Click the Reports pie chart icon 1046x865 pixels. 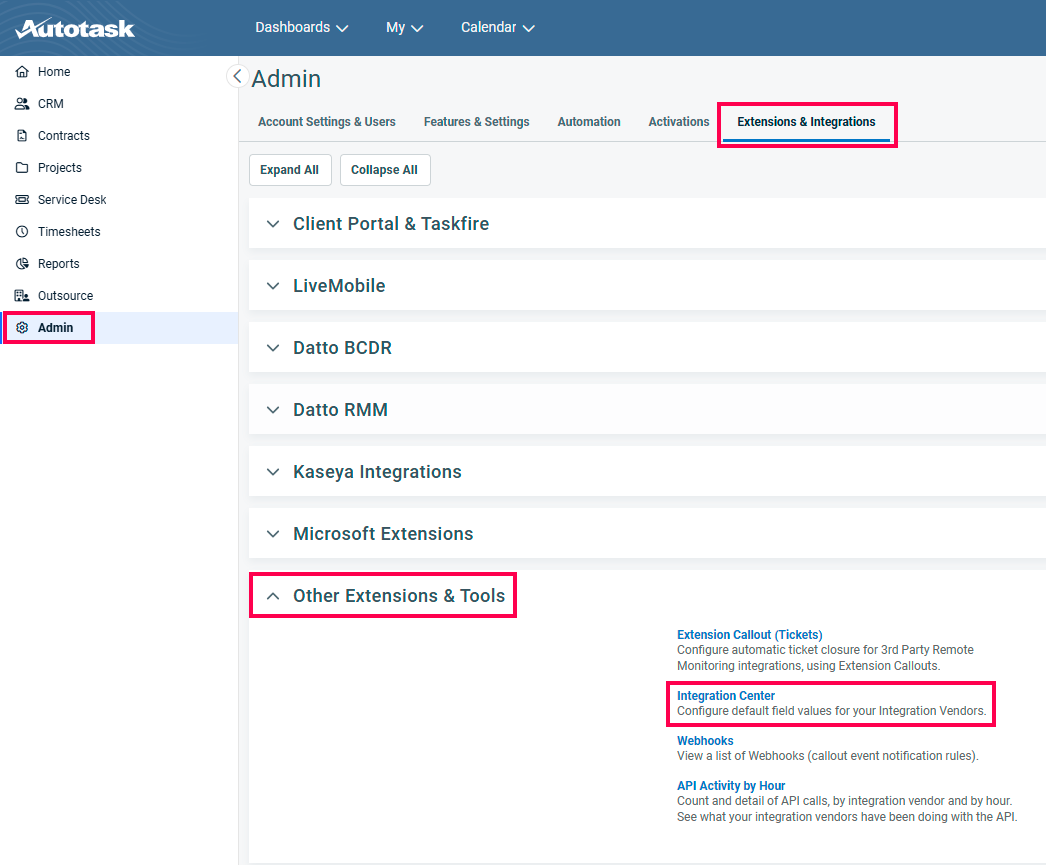(22, 264)
